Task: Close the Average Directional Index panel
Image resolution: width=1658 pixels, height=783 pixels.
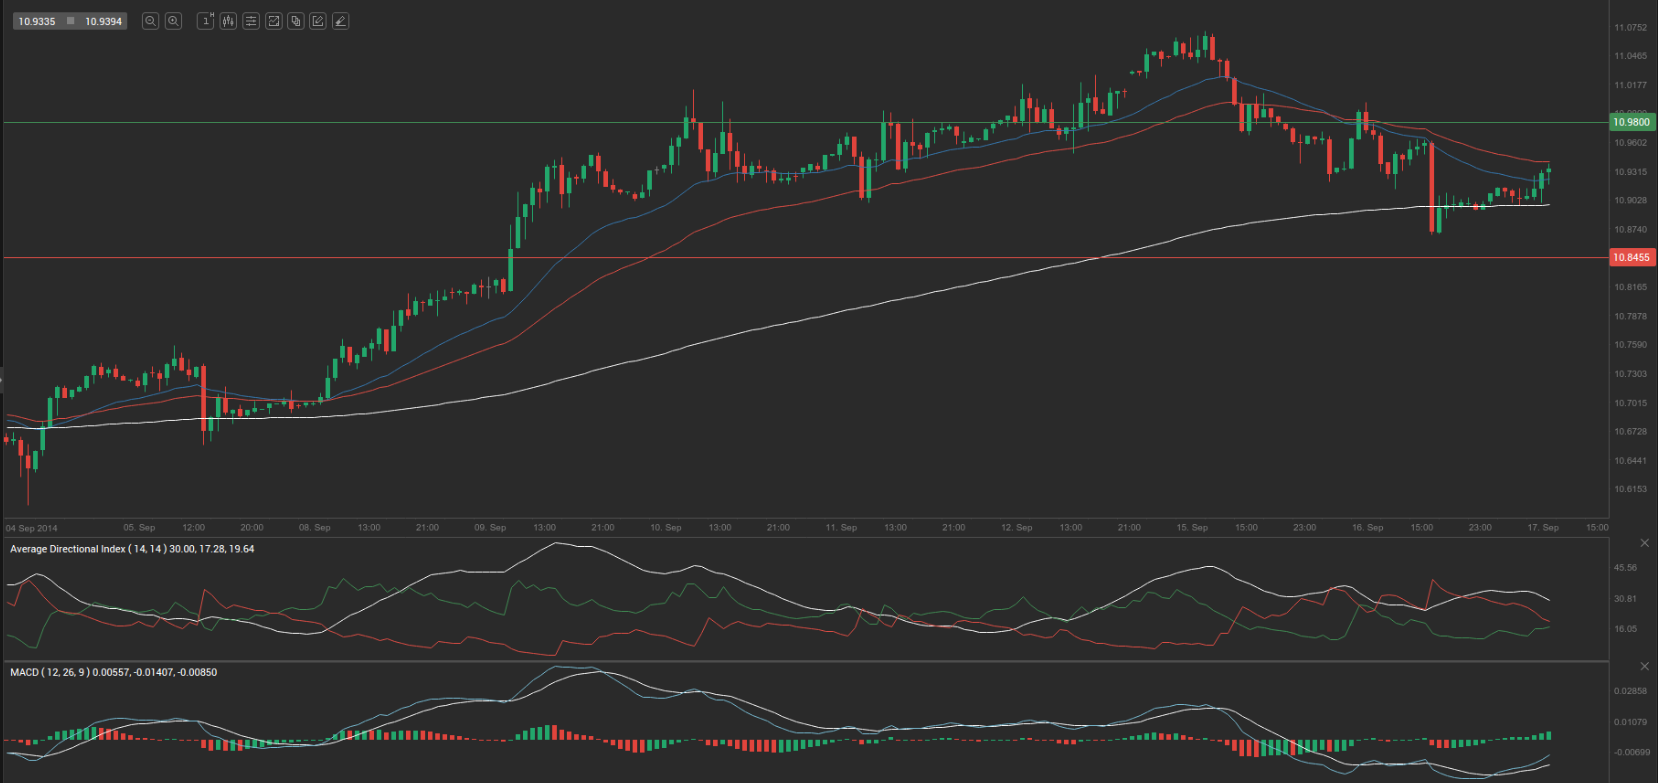Action: (1644, 543)
